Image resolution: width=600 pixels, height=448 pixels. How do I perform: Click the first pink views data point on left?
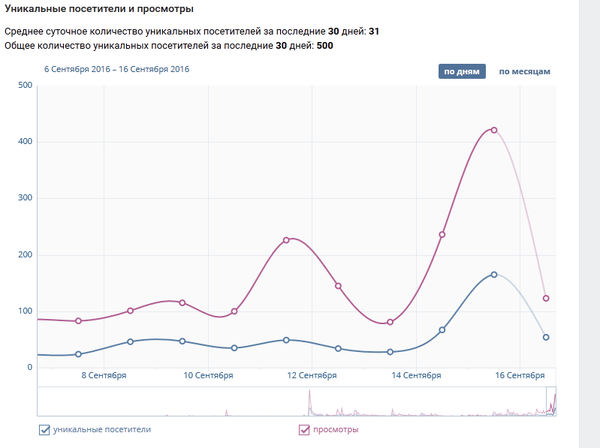click(x=78, y=321)
